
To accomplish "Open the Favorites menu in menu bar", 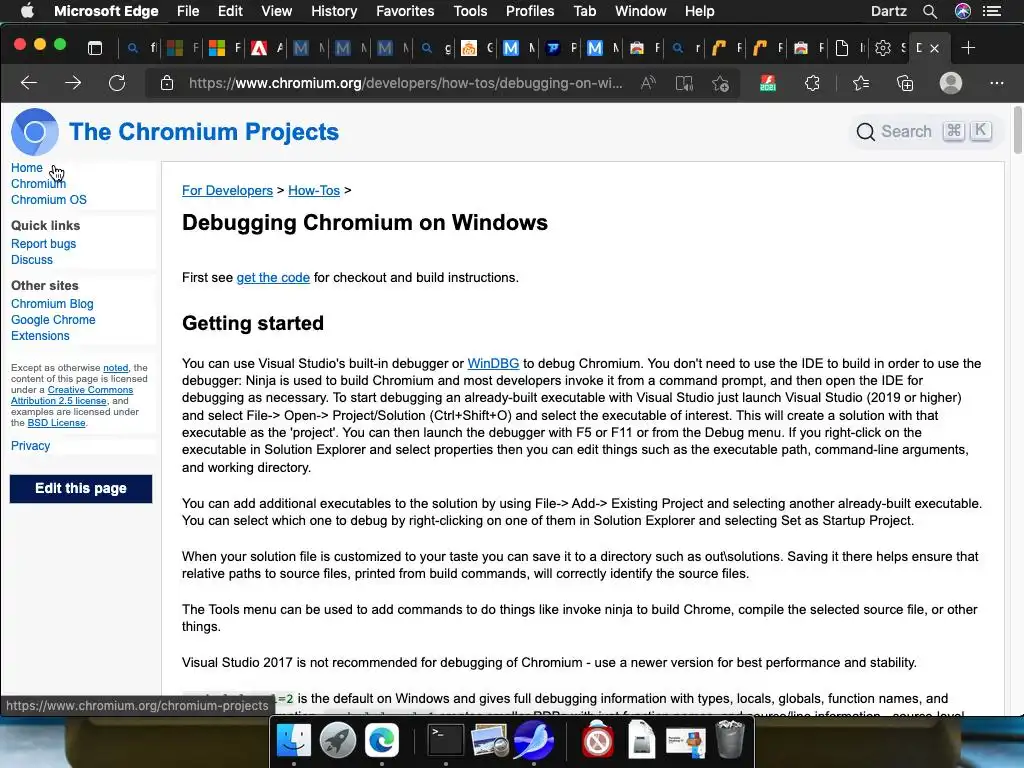I will pos(405,11).
